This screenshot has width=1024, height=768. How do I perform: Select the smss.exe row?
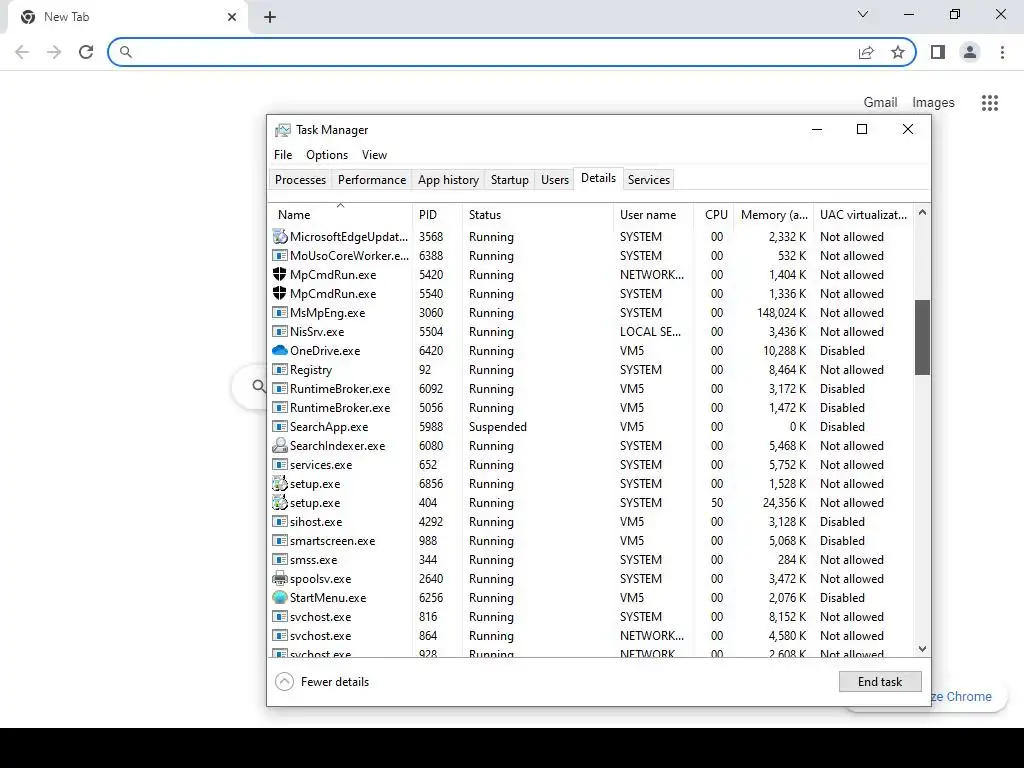coord(591,559)
